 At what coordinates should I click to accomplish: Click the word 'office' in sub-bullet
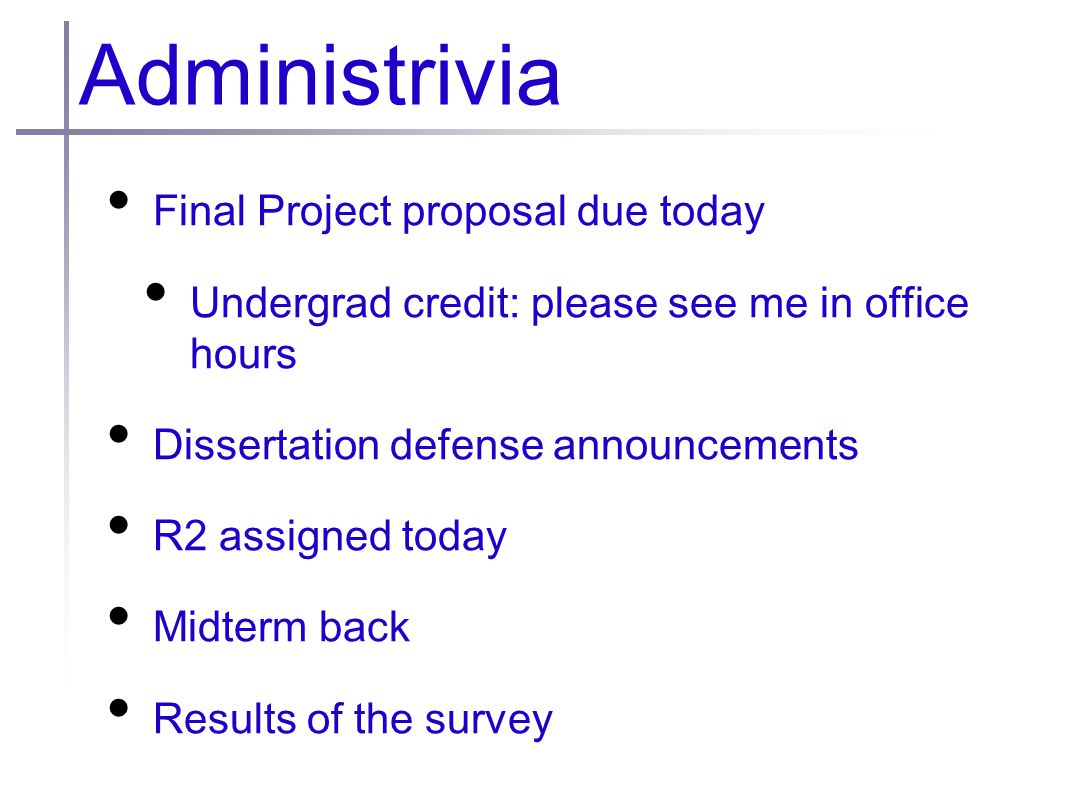[x=916, y=303]
